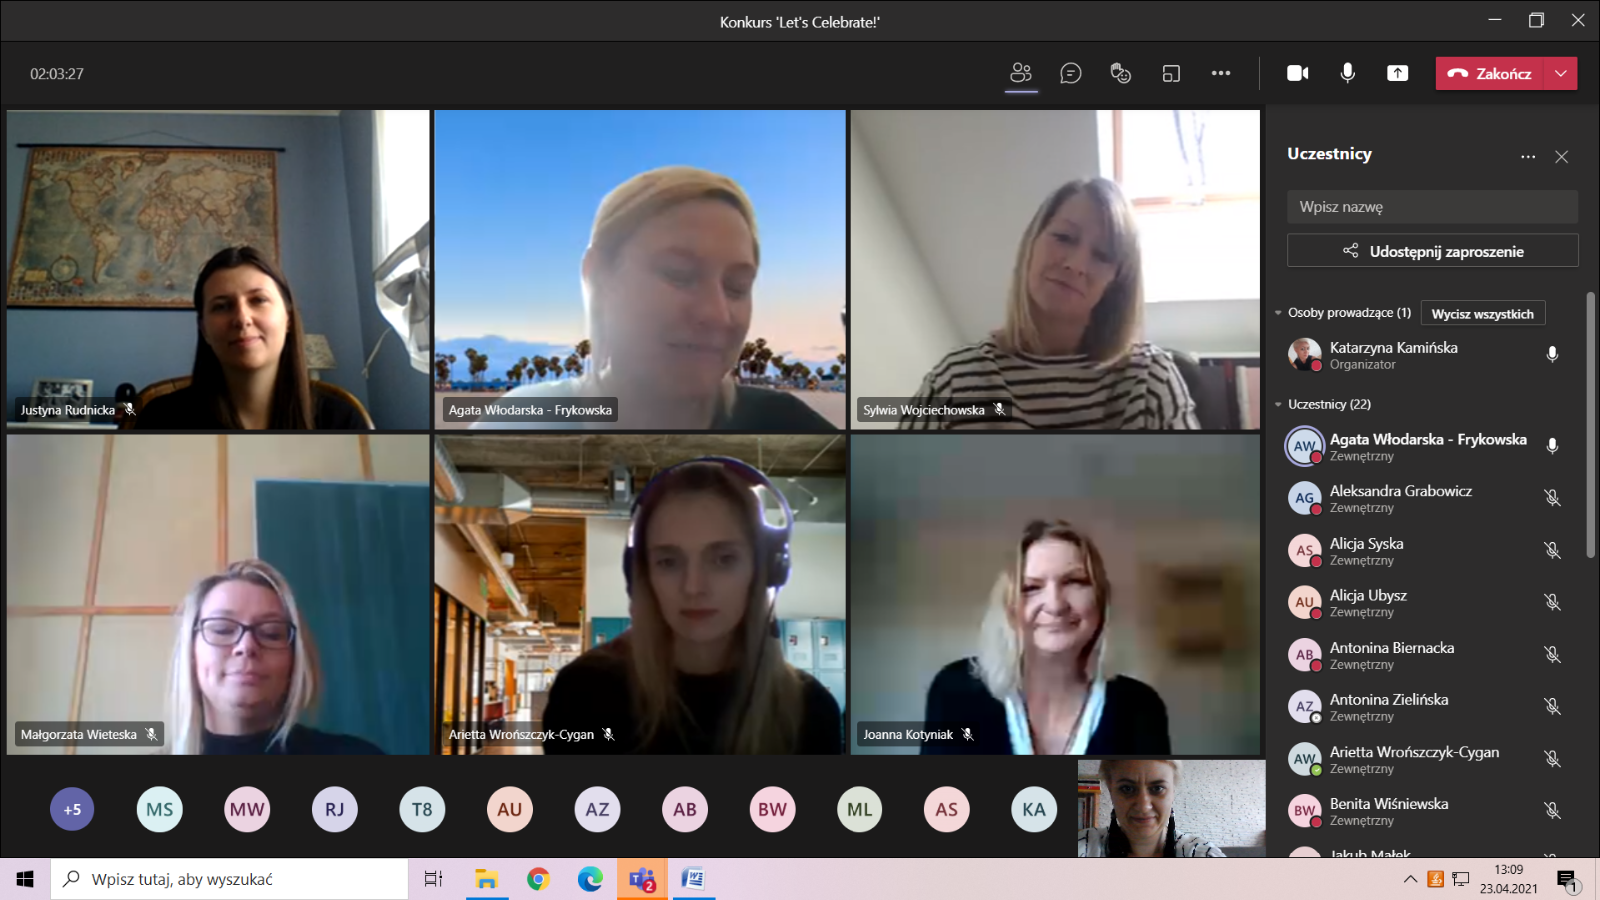Select Sylwia Wojciechowska video tile

click(1055, 270)
